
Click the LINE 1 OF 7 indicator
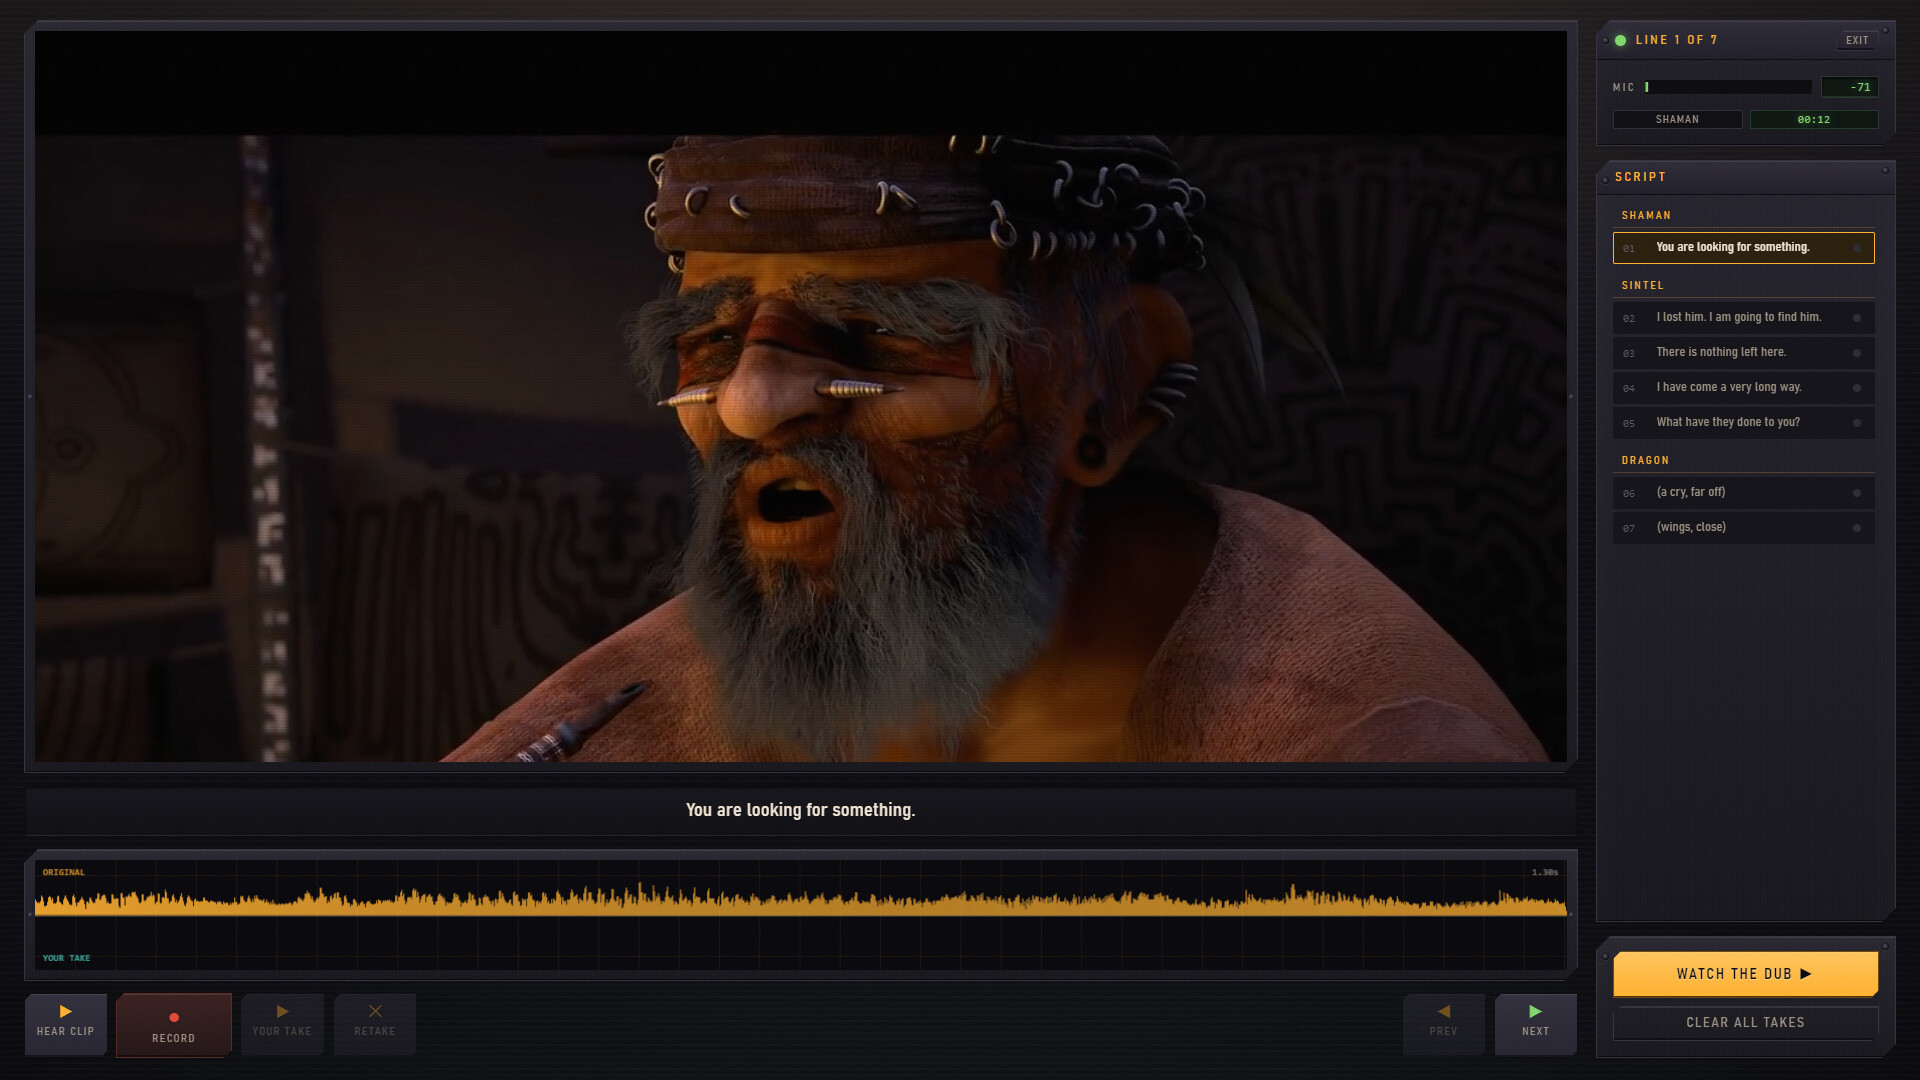[1676, 40]
